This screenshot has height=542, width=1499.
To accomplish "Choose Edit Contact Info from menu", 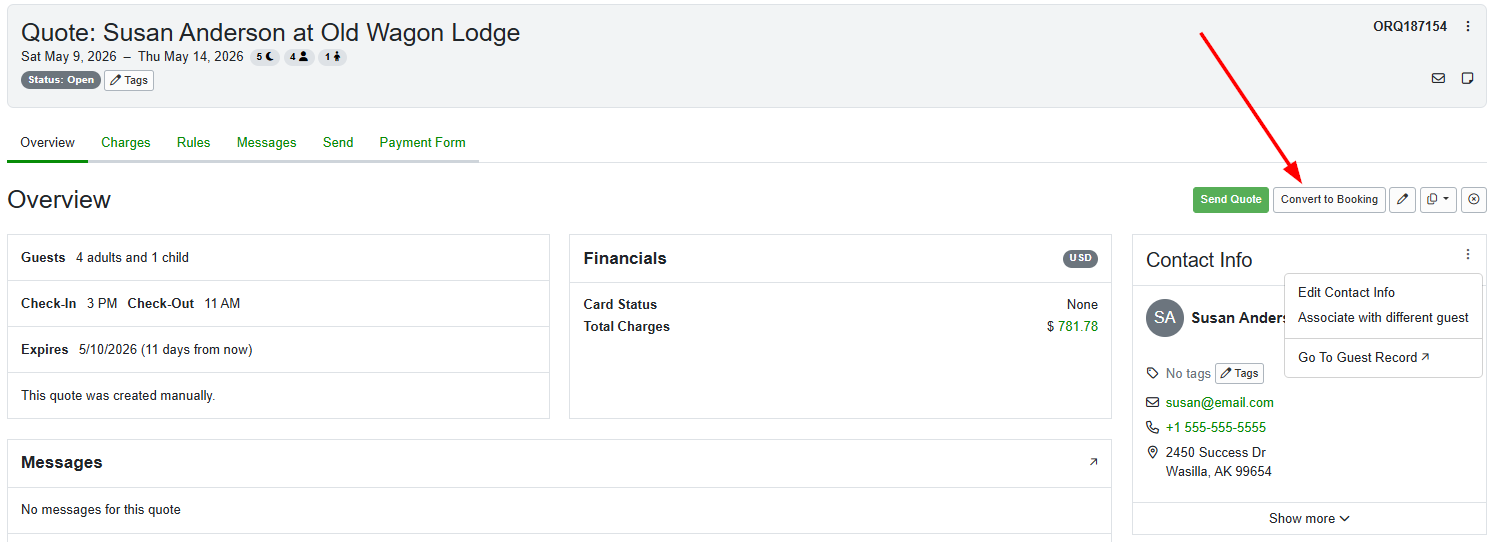I will [x=1346, y=292].
